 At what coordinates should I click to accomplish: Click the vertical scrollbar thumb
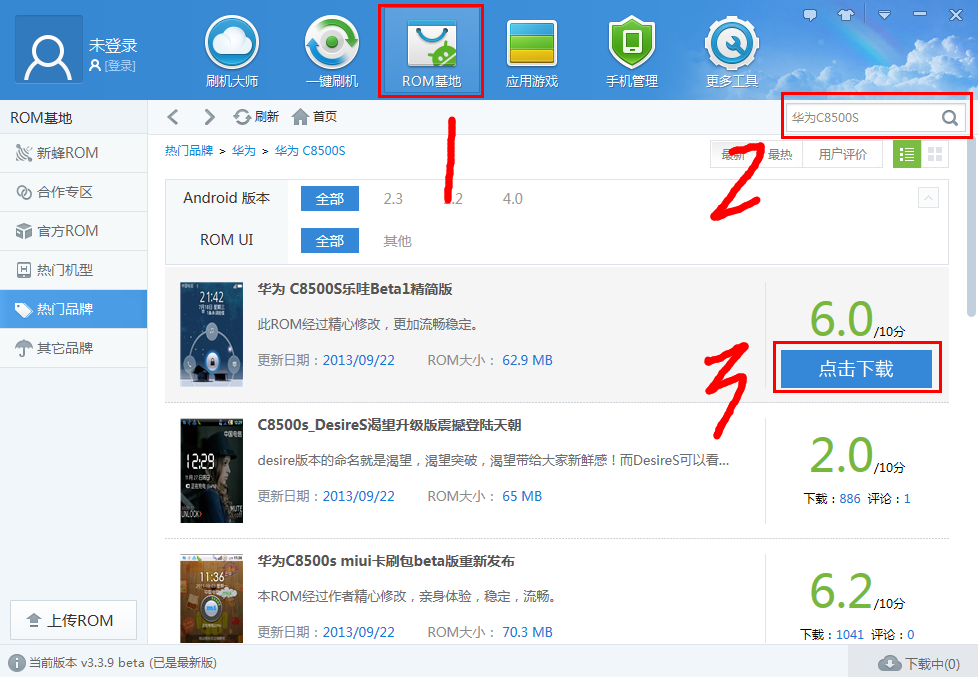pos(971,228)
